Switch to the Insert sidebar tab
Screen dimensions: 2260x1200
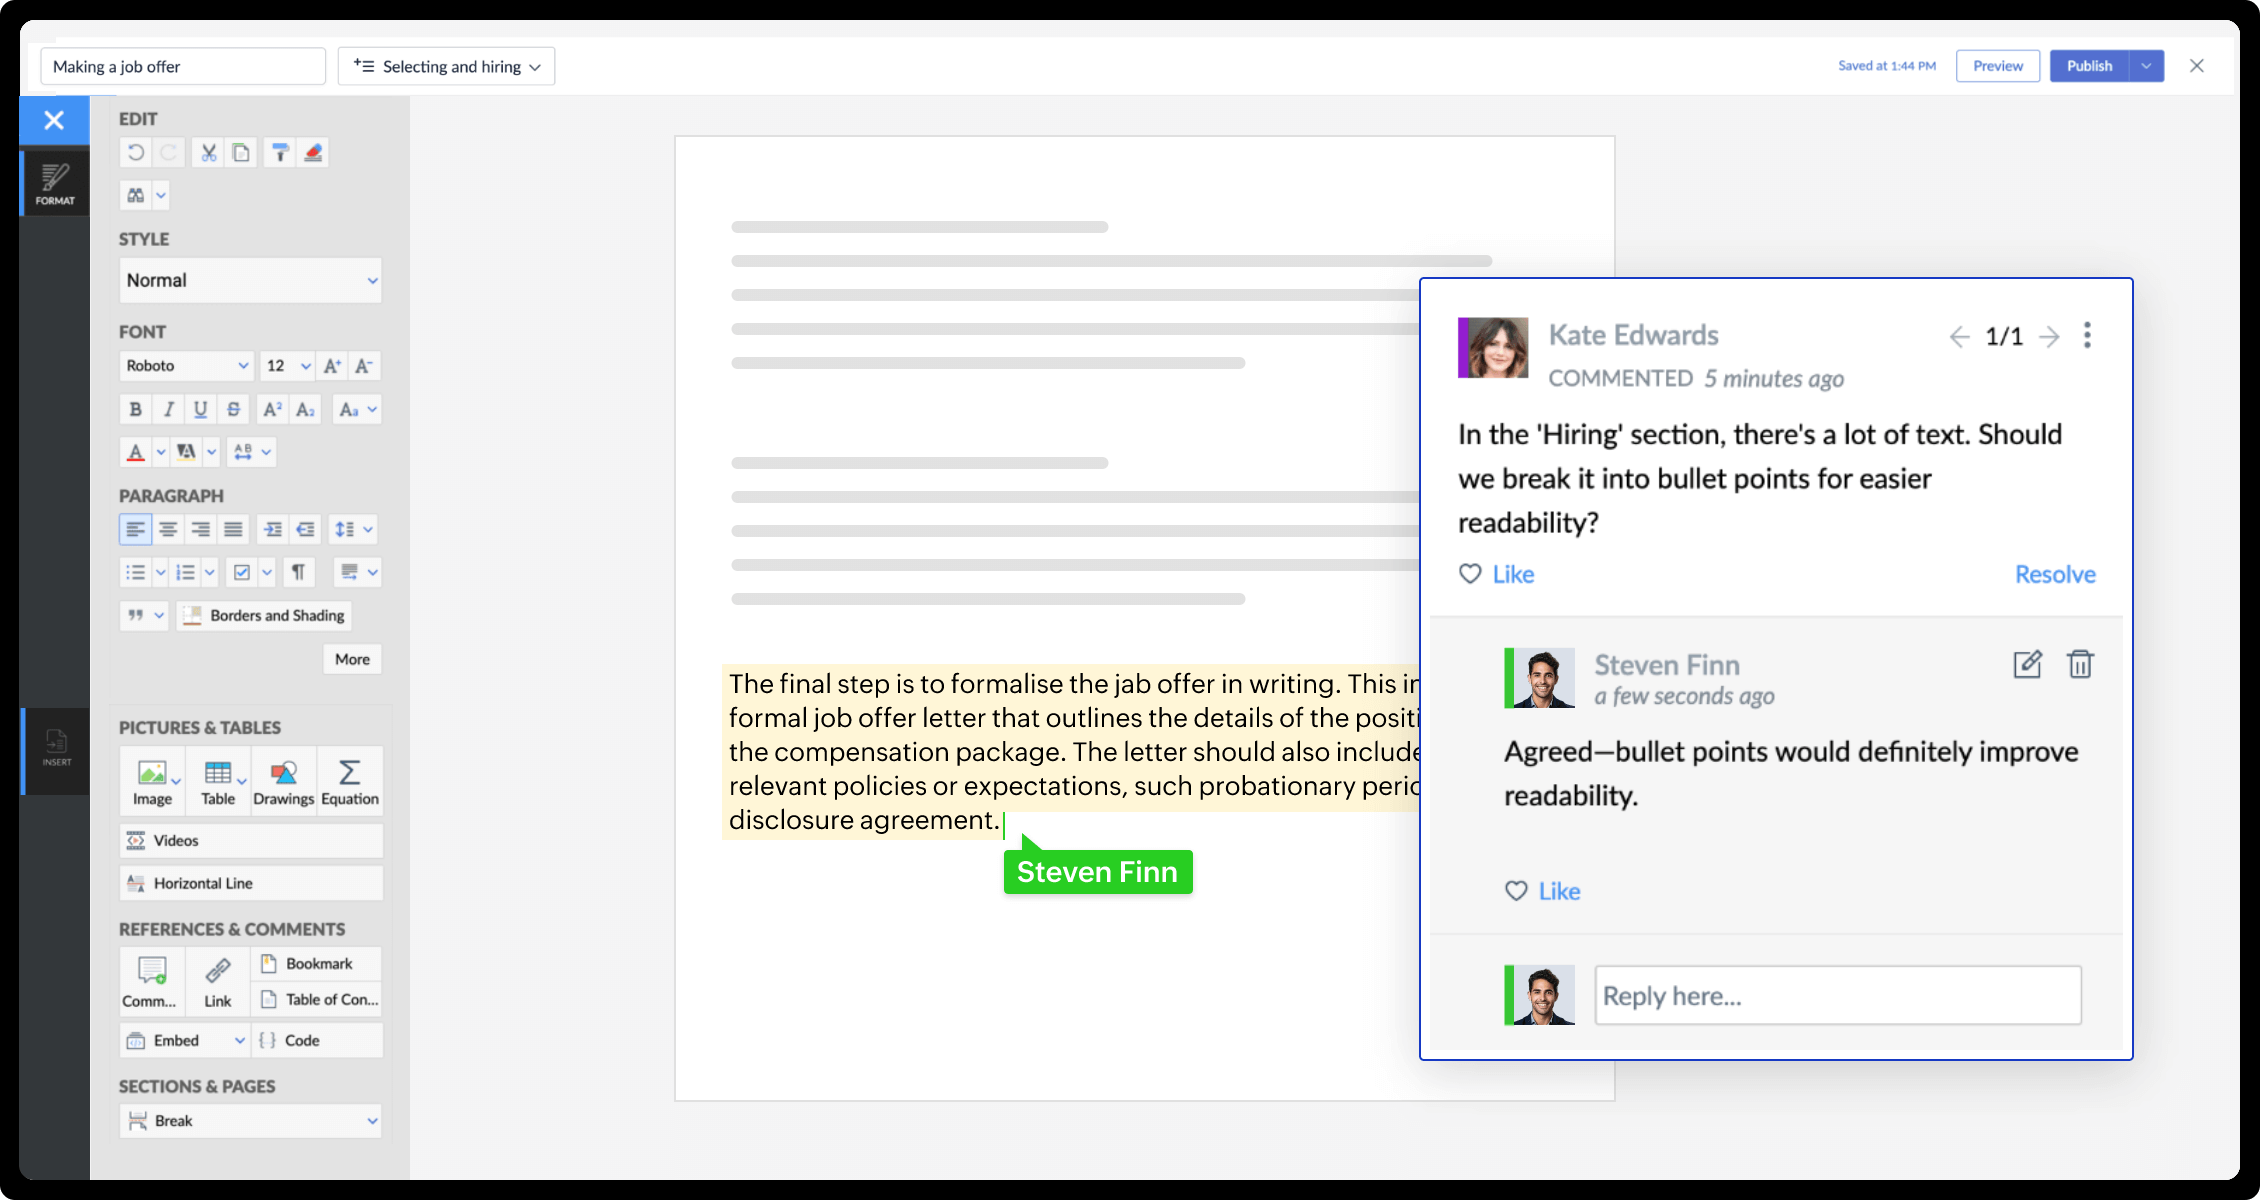56,749
